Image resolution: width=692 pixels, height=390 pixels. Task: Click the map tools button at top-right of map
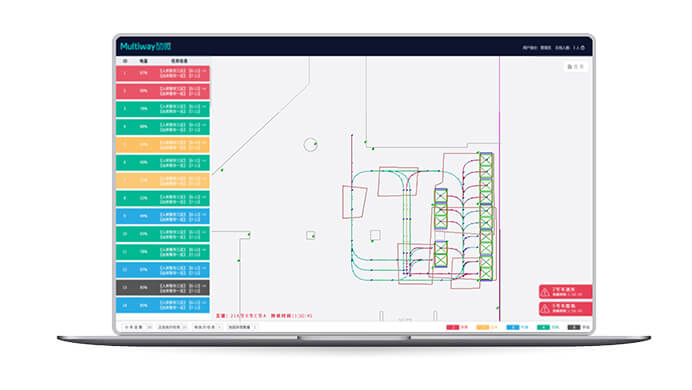pos(575,67)
